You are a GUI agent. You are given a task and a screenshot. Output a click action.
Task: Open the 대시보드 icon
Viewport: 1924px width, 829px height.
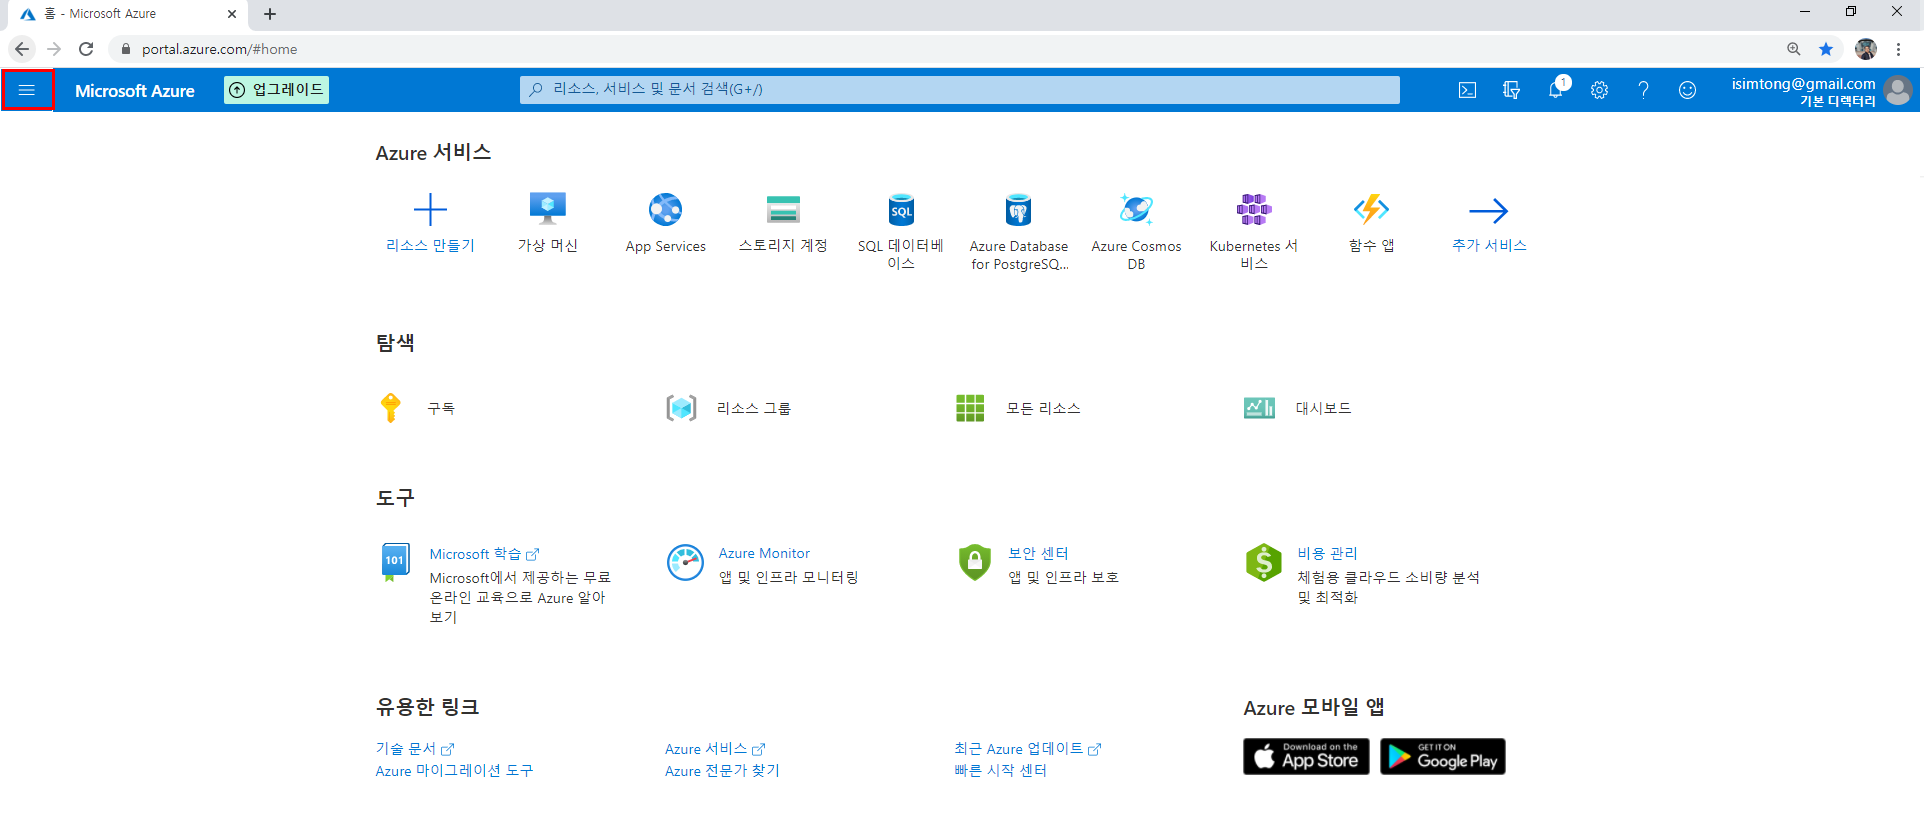(1259, 408)
